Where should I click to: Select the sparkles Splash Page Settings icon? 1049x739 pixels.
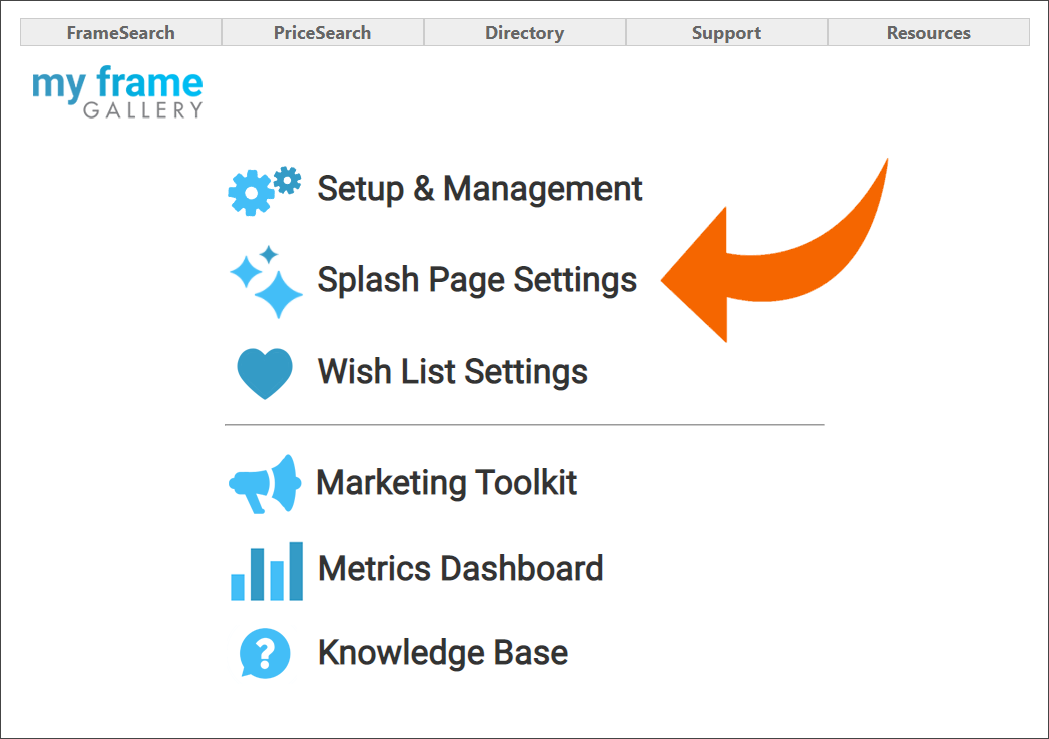tap(264, 279)
